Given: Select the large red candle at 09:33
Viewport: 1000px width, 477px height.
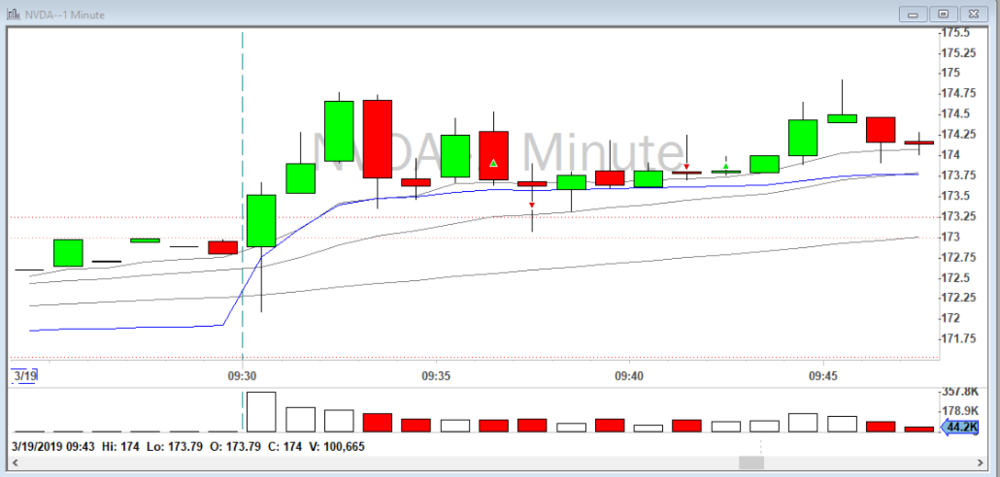Looking at the screenshot, I should click(377, 138).
